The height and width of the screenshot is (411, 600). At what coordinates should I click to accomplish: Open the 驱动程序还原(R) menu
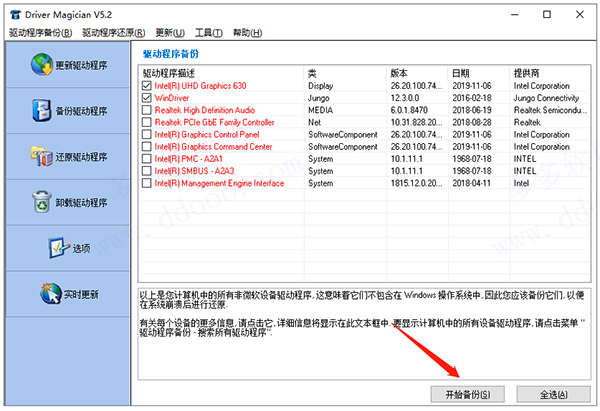pos(114,33)
